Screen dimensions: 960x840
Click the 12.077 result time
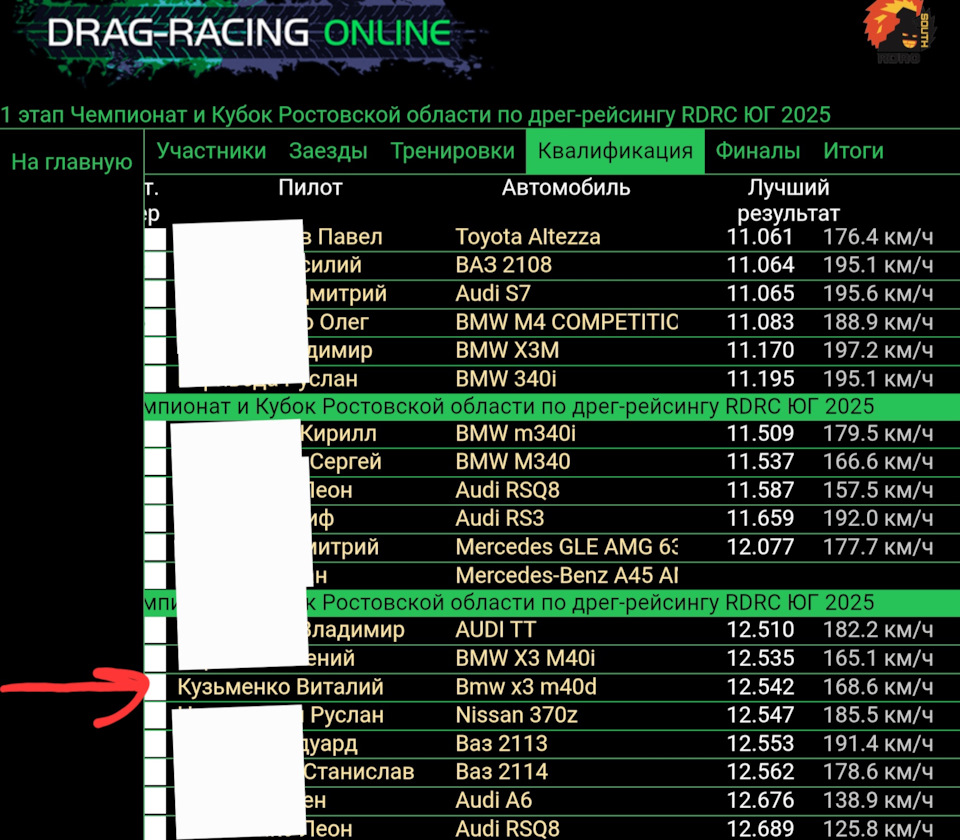point(760,547)
